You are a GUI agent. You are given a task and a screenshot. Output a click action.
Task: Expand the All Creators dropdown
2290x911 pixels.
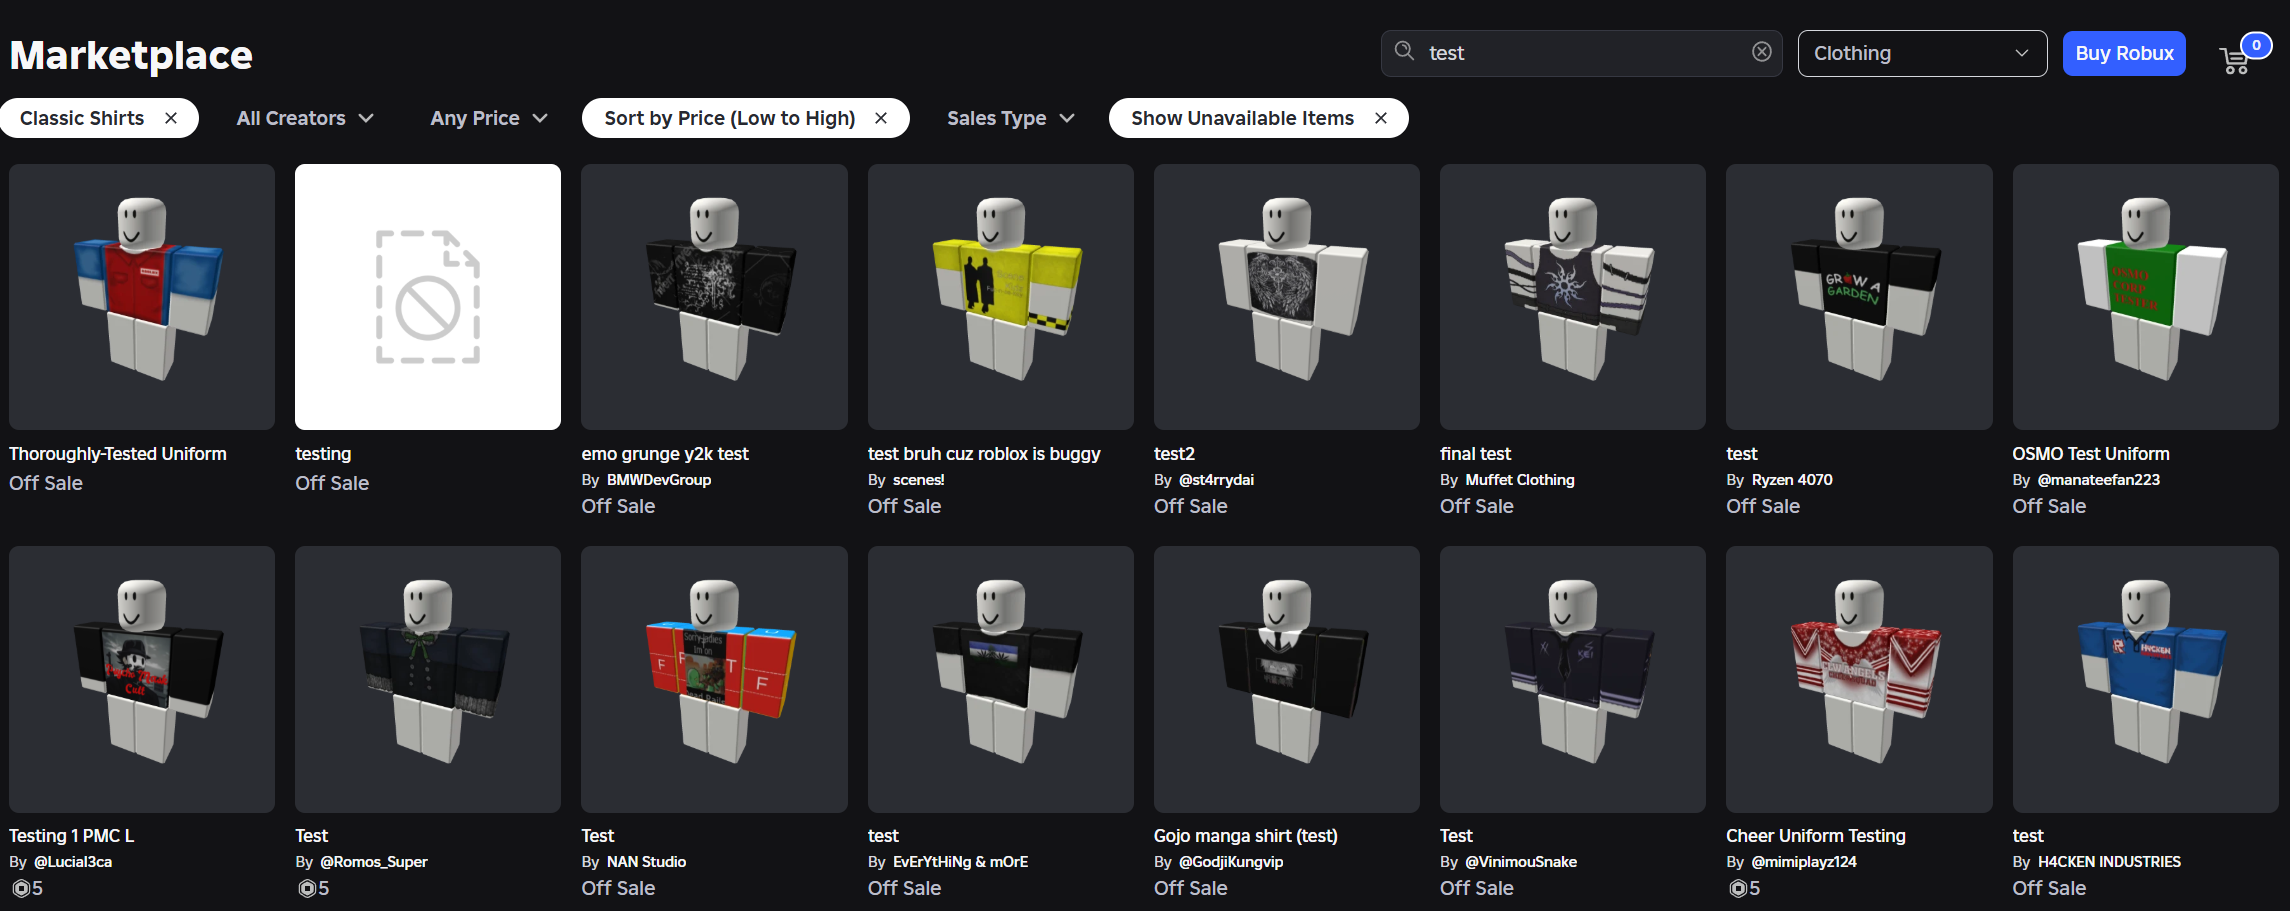tap(305, 118)
